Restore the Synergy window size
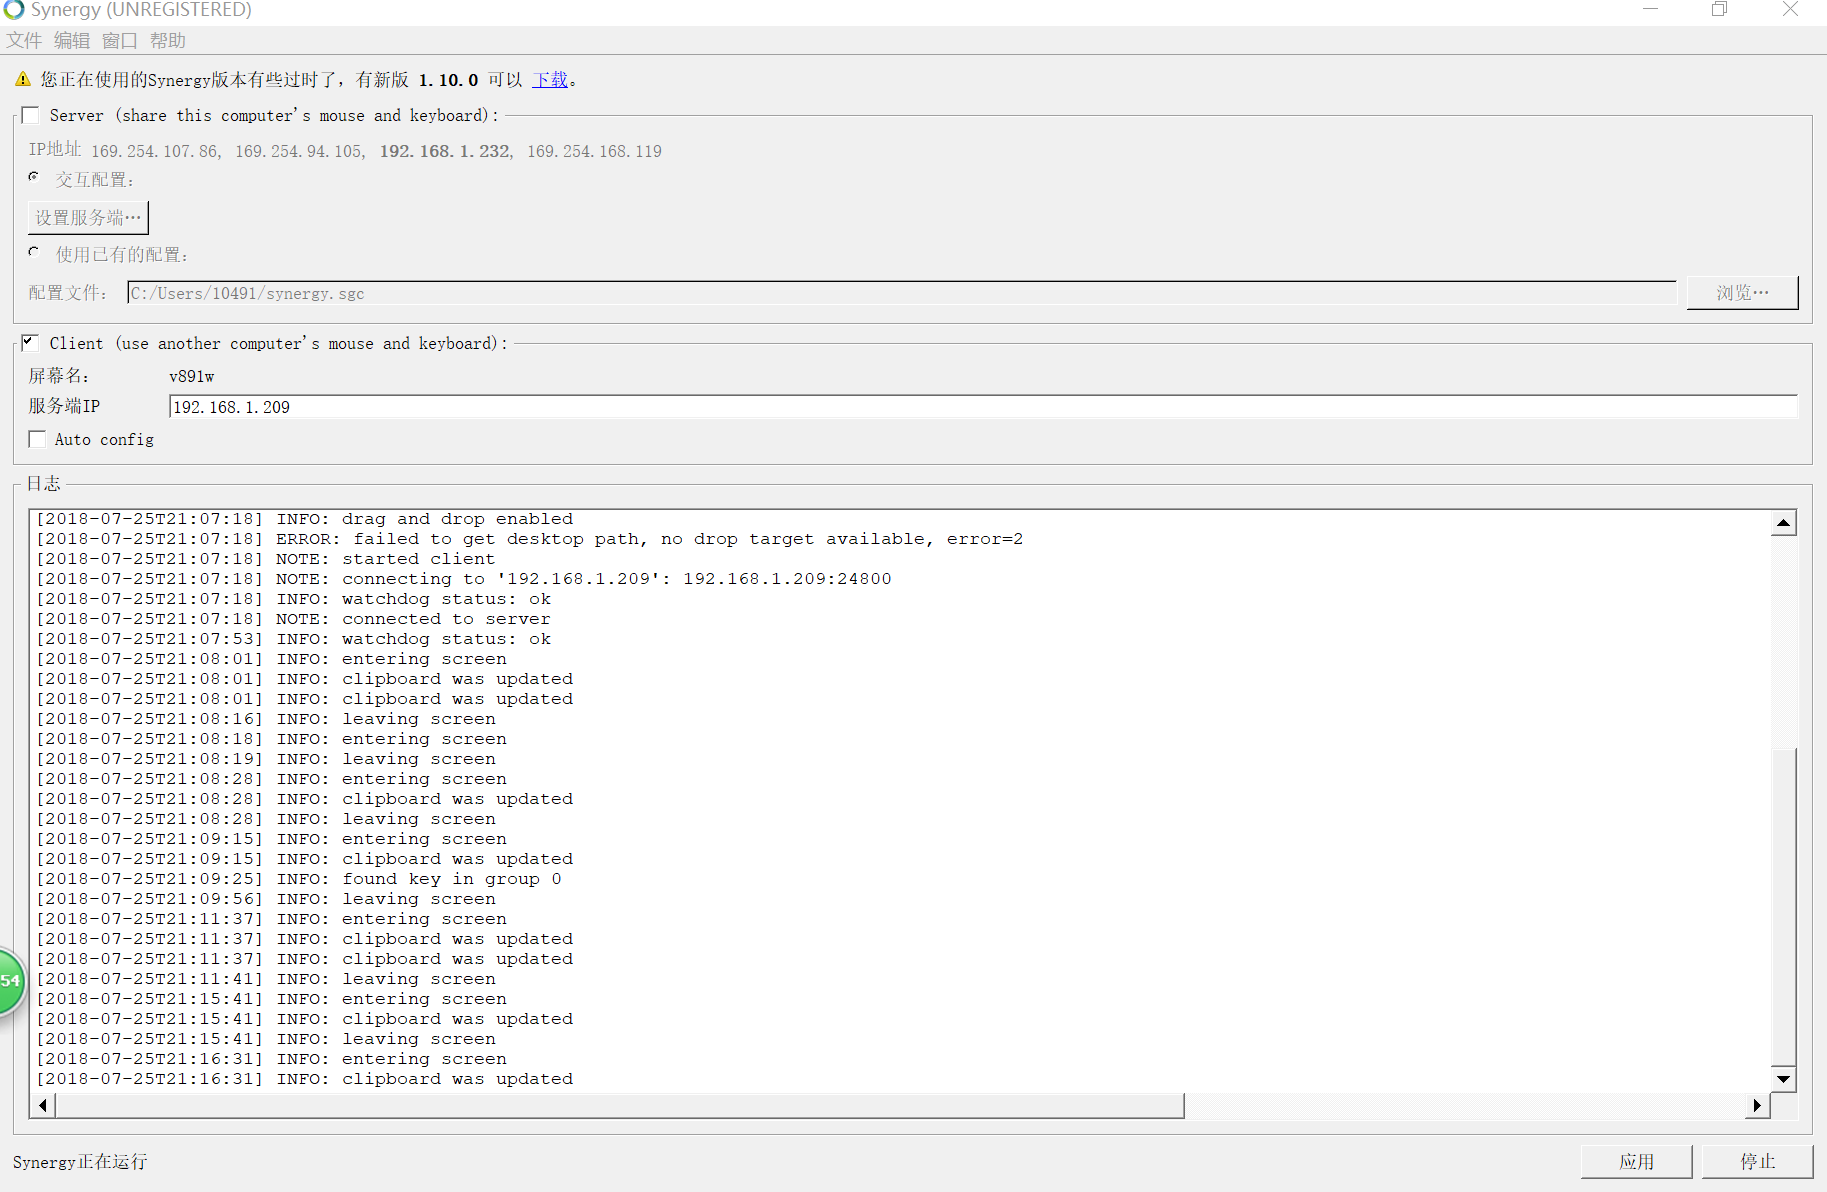 click(1720, 10)
